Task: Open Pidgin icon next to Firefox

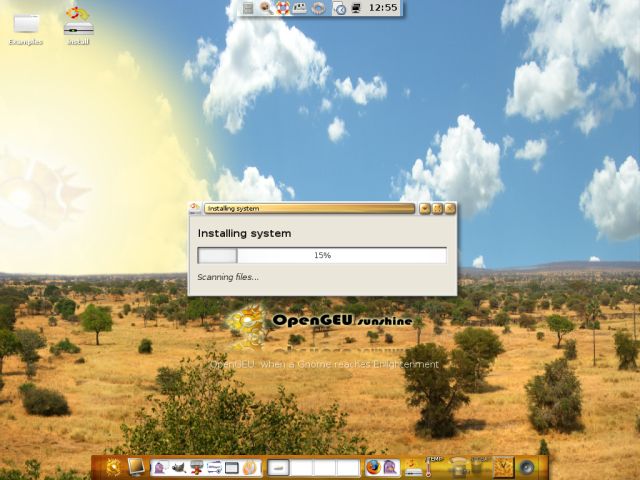Action: 391,467
